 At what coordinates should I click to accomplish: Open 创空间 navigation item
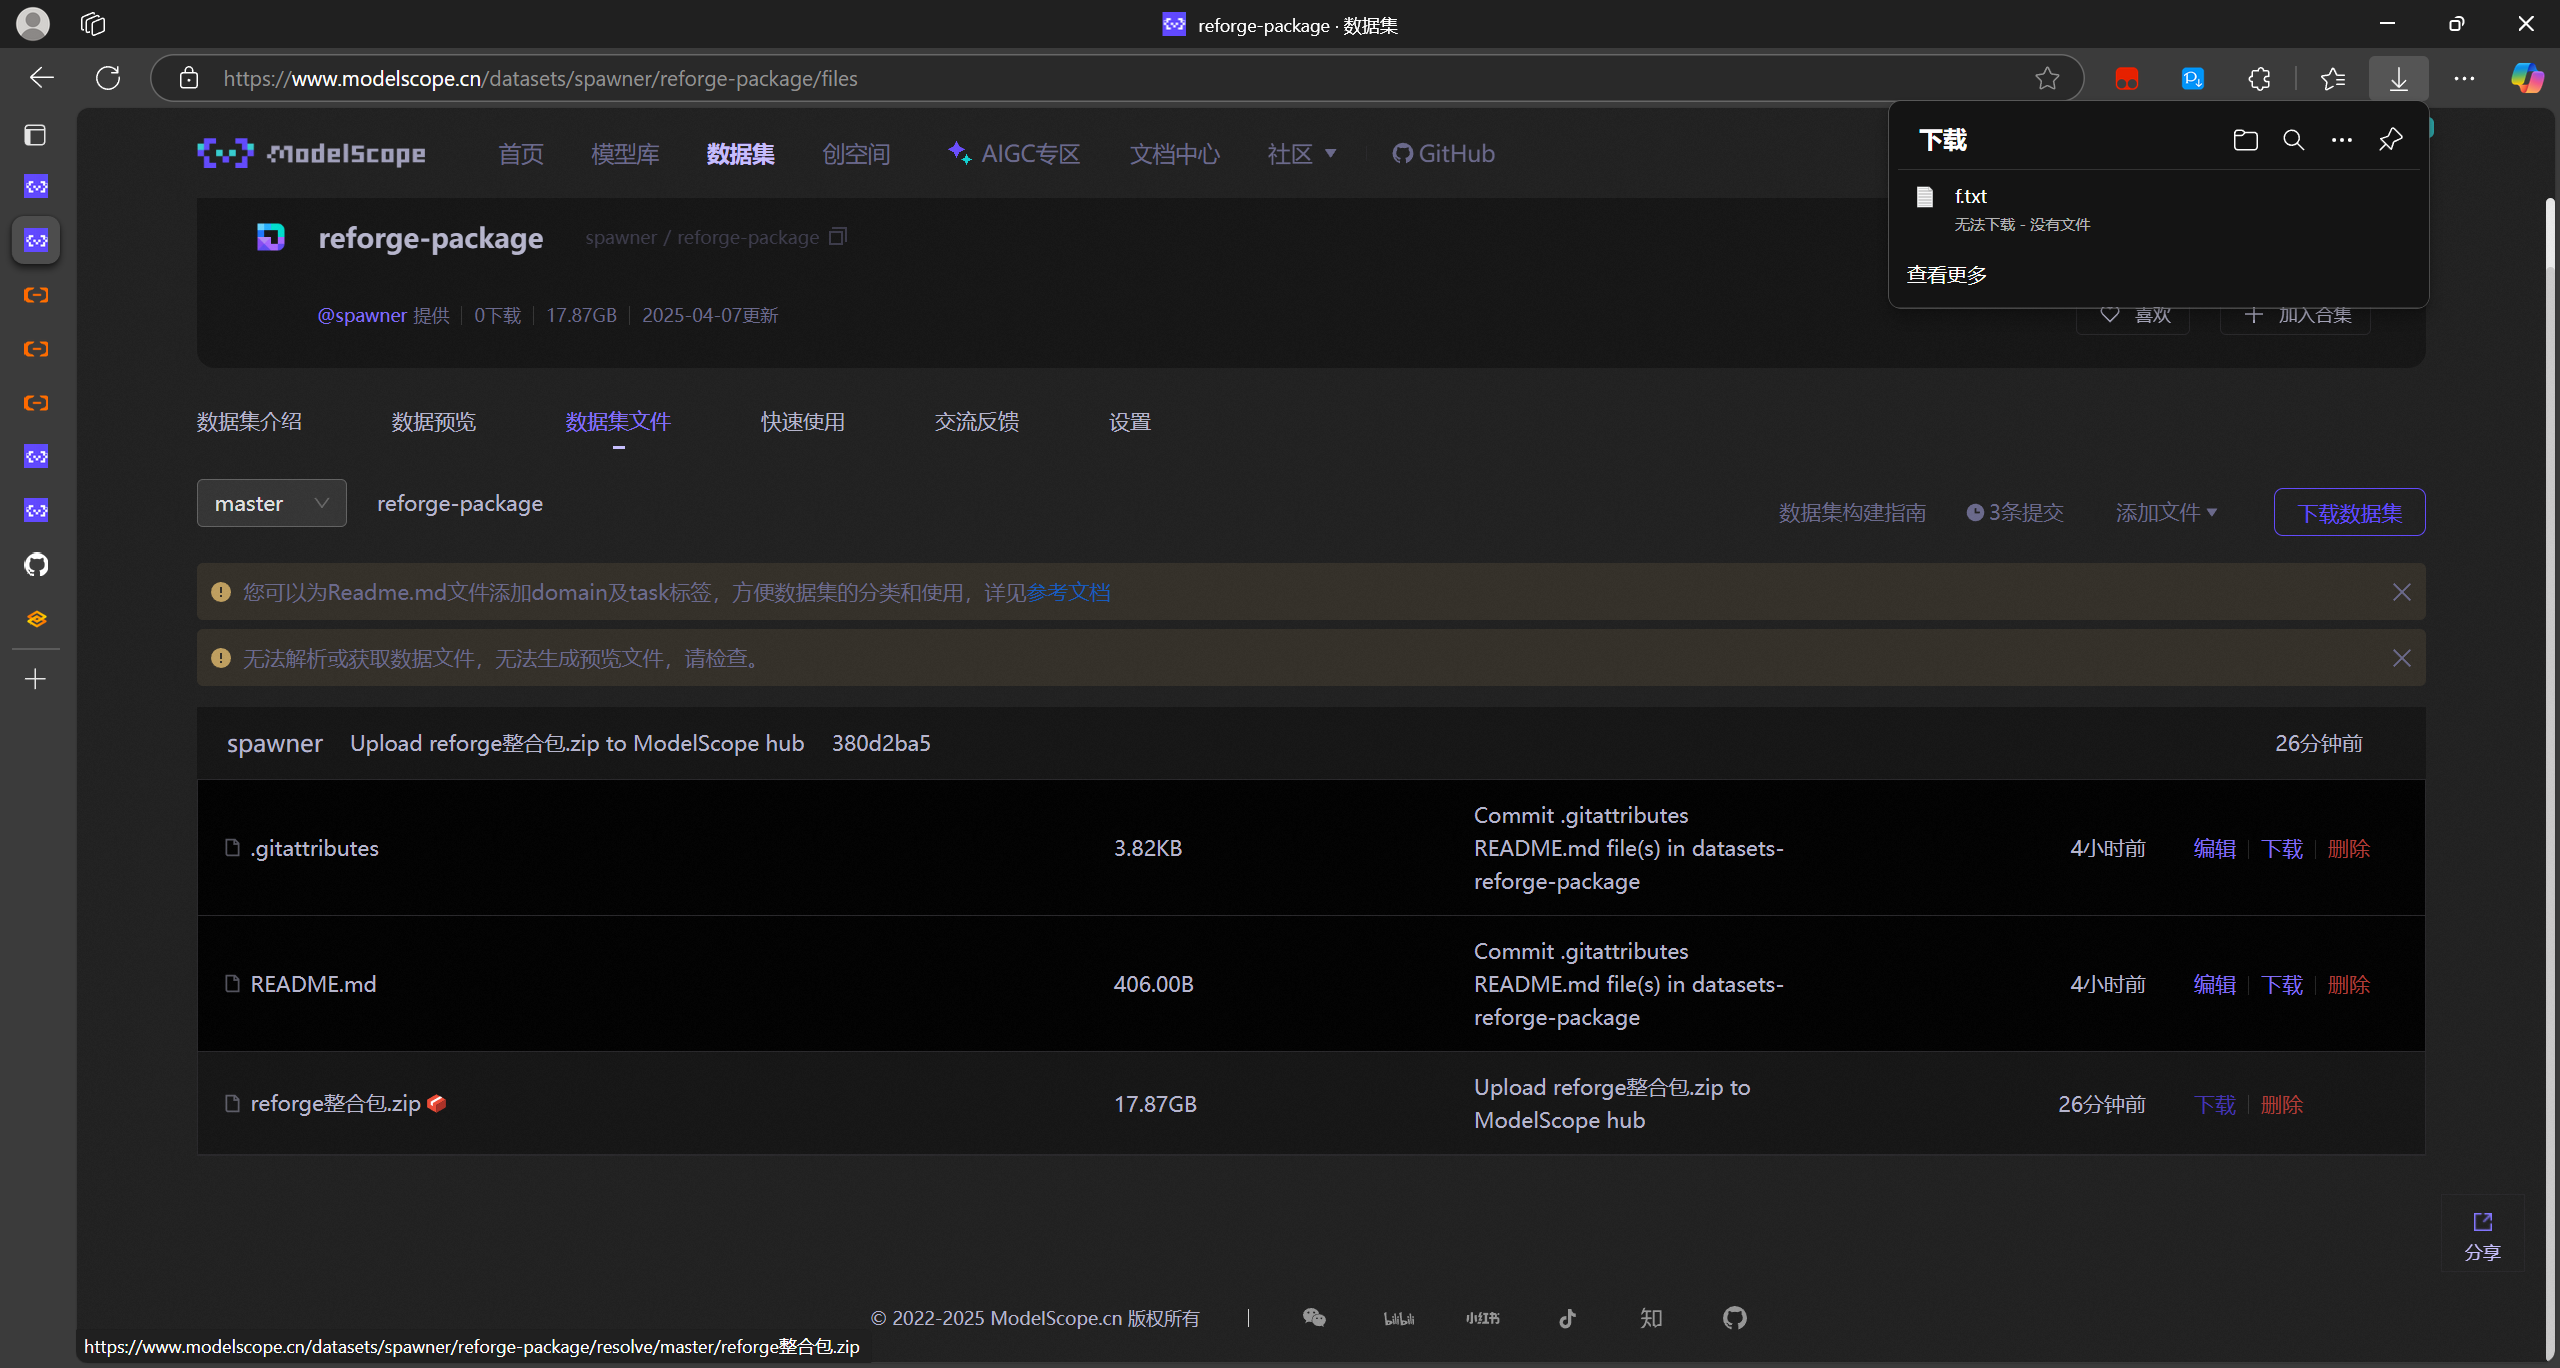856,153
